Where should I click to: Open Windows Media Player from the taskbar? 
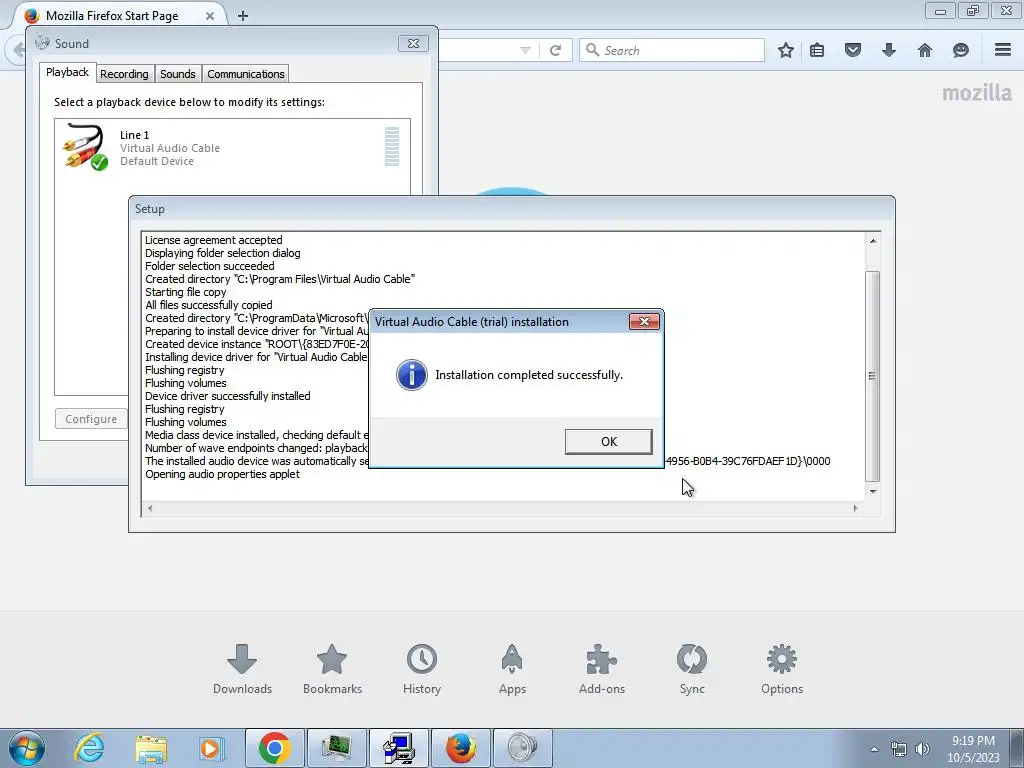pos(210,748)
